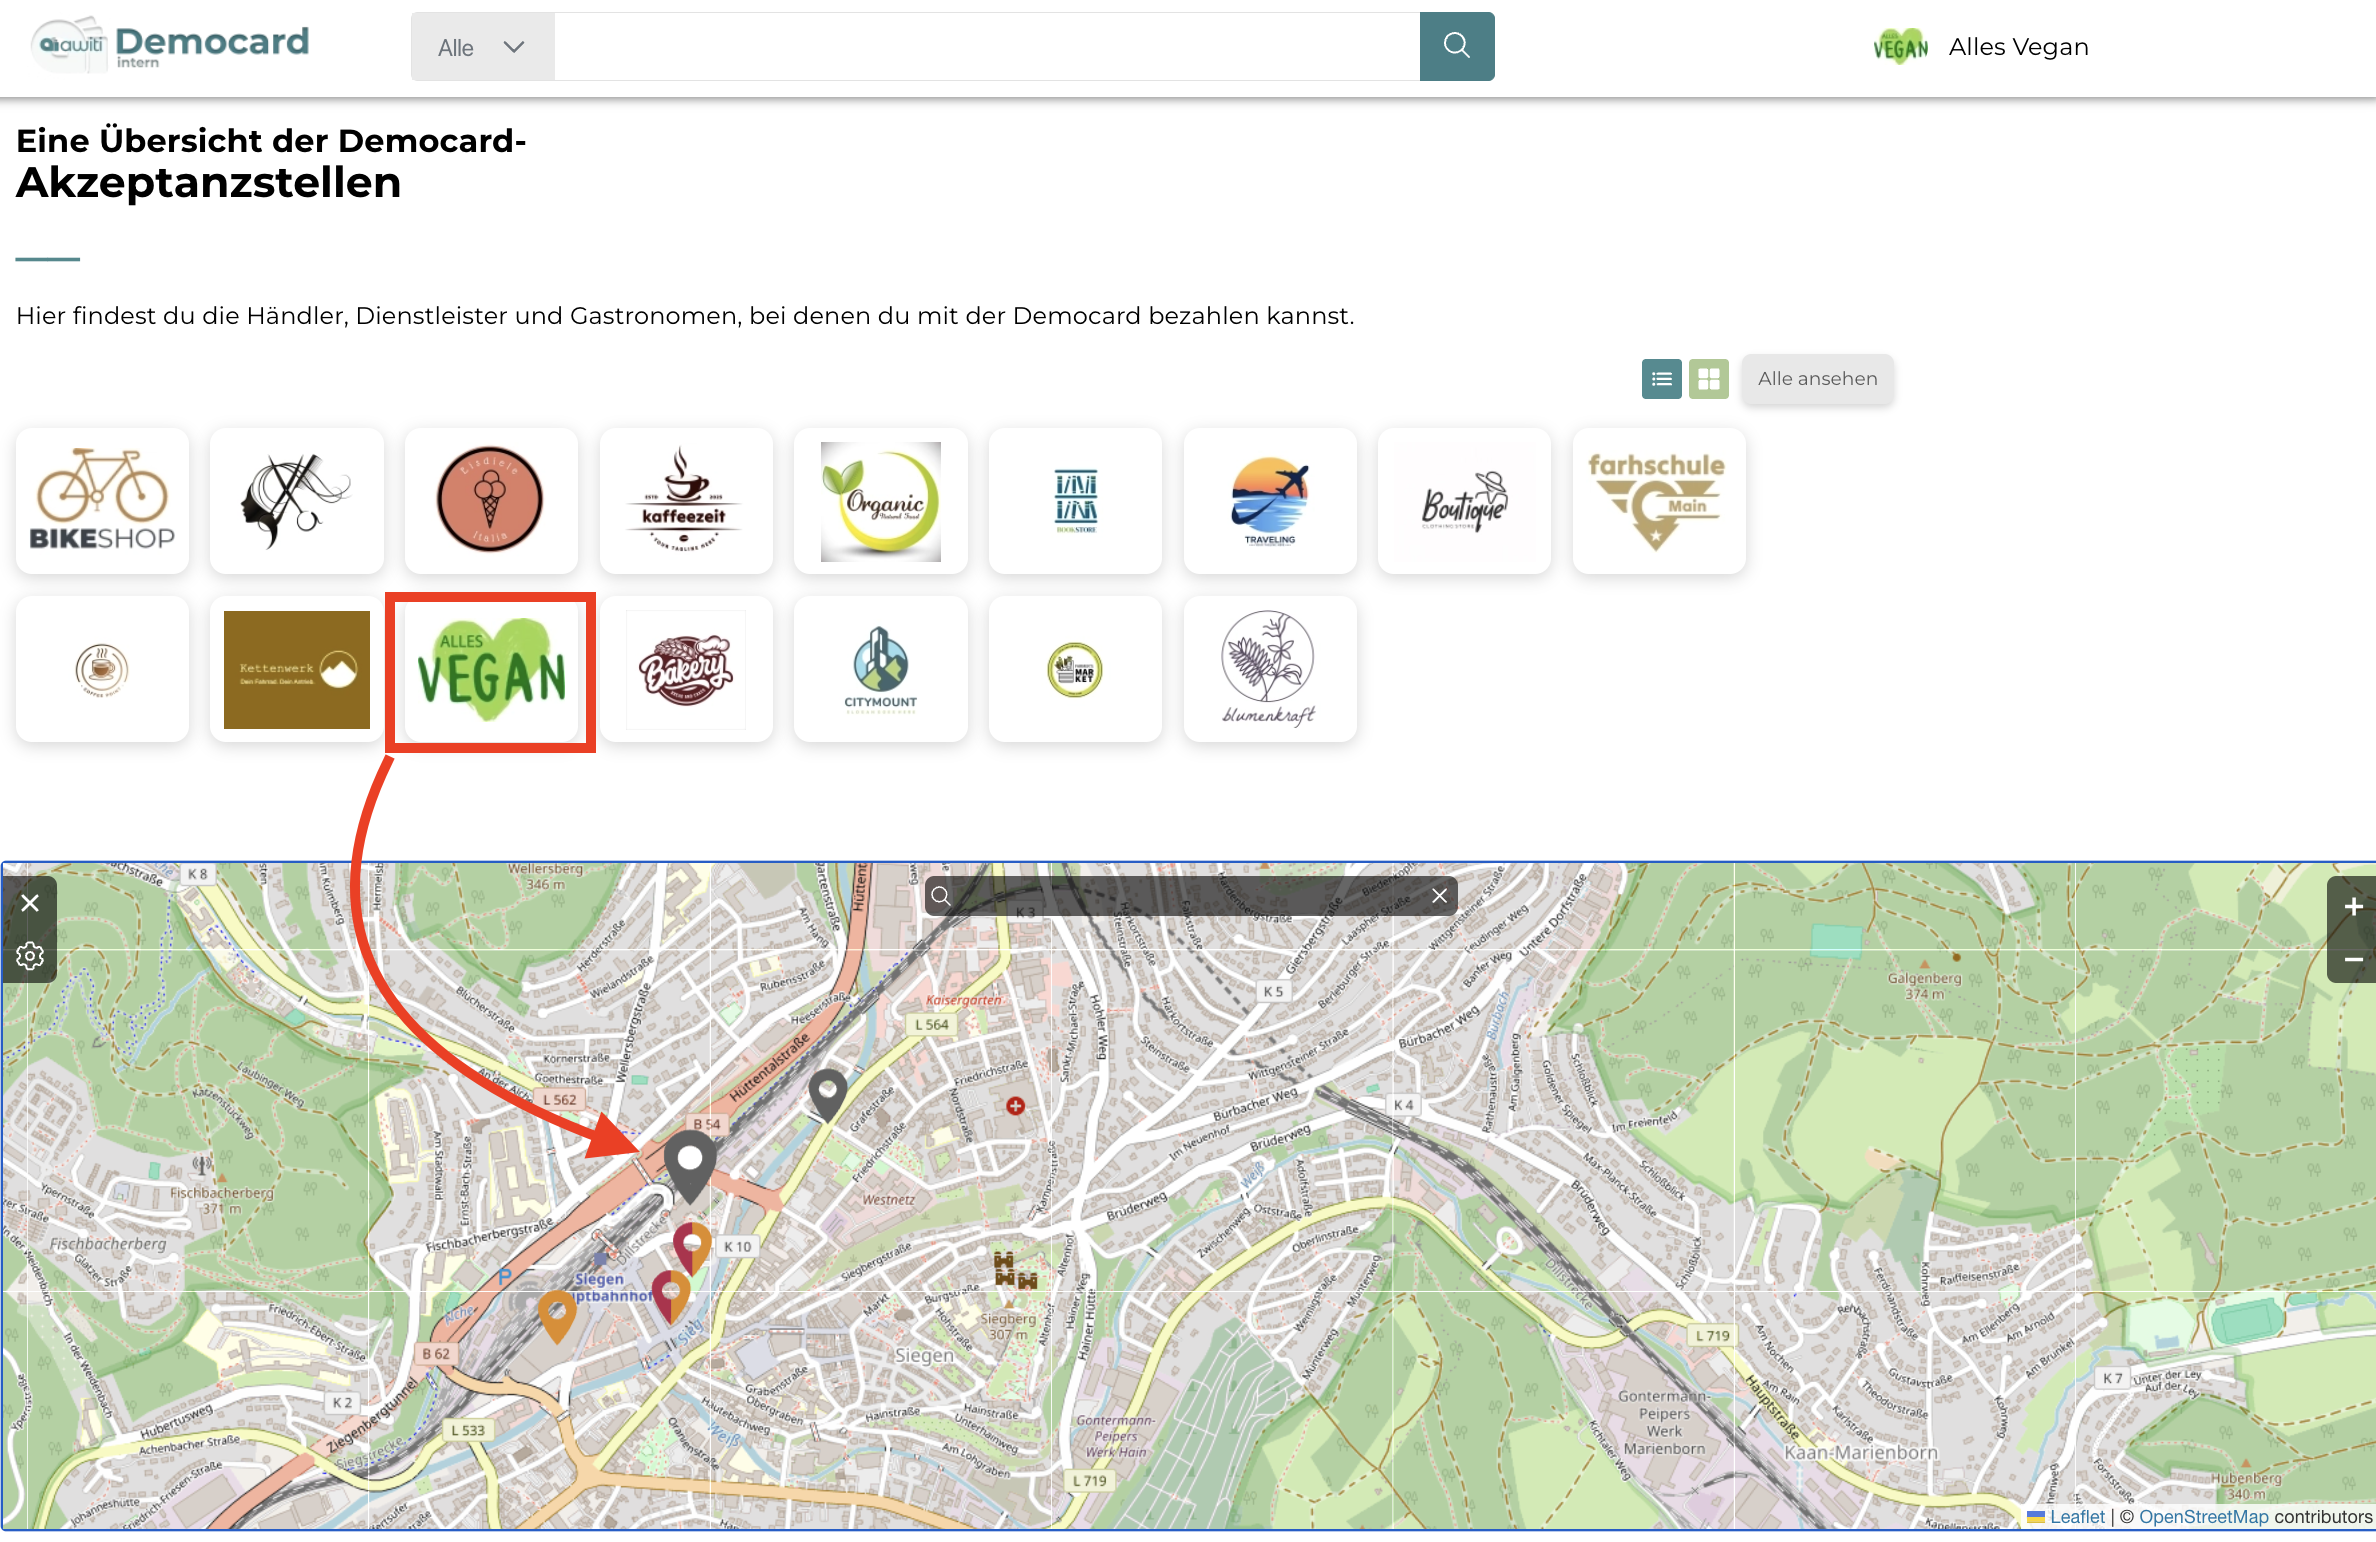Screen dimensions: 2376x1542
Task: Clear the map search field
Action: (x=1439, y=895)
